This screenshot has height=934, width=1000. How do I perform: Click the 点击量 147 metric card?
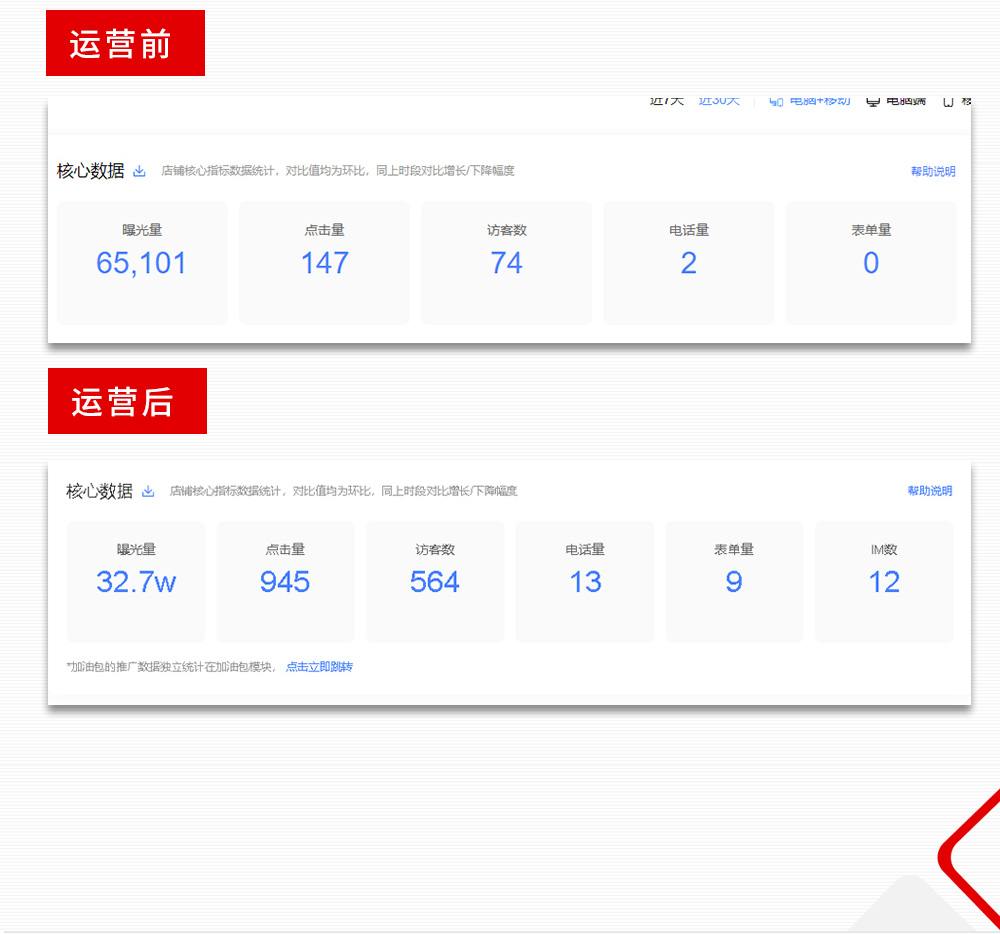click(x=324, y=262)
